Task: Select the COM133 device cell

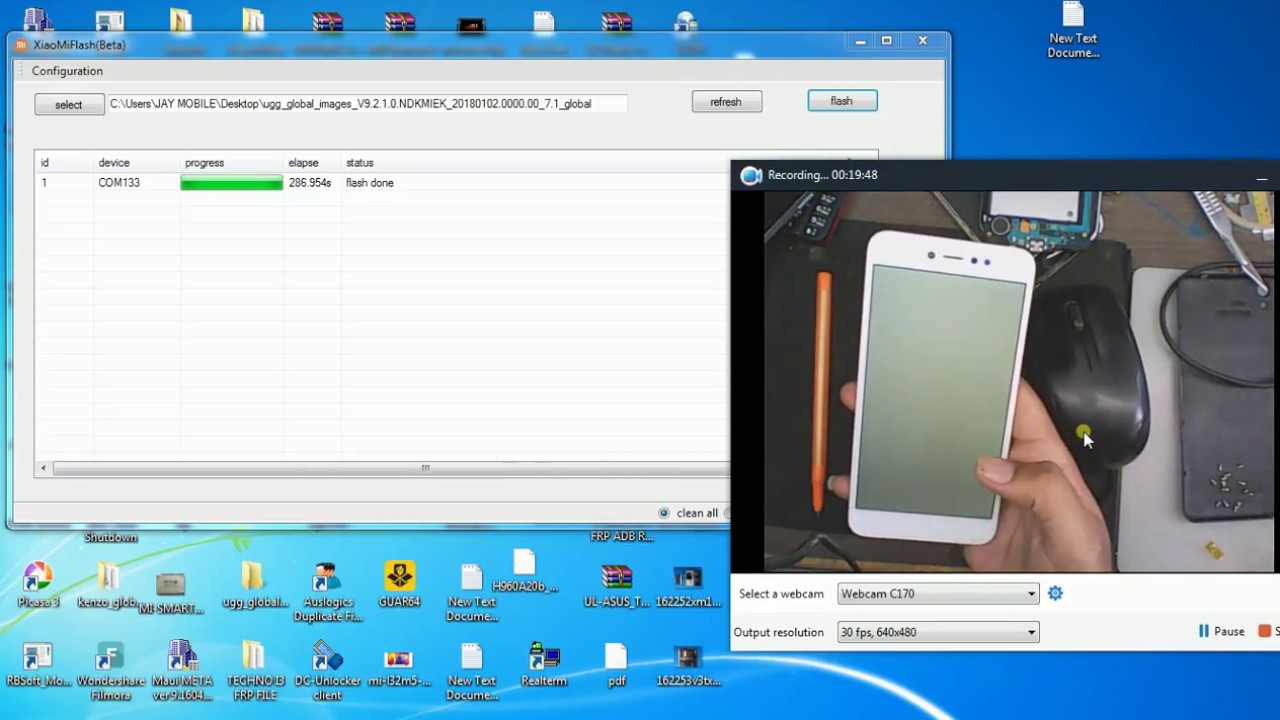Action: (119, 183)
